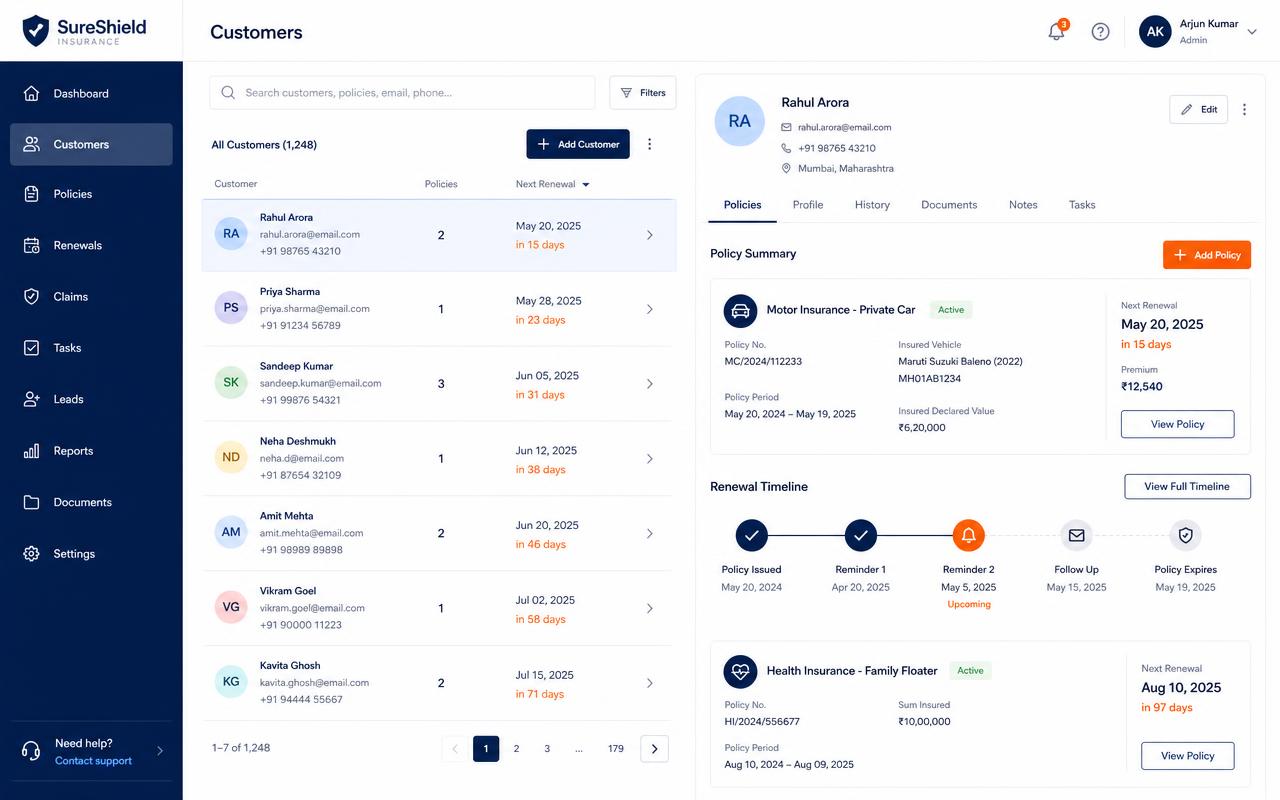The width and height of the screenshot is (1280, 800).
Task: Open the Arjun Kumar account dropdown
Action: 1251,32
